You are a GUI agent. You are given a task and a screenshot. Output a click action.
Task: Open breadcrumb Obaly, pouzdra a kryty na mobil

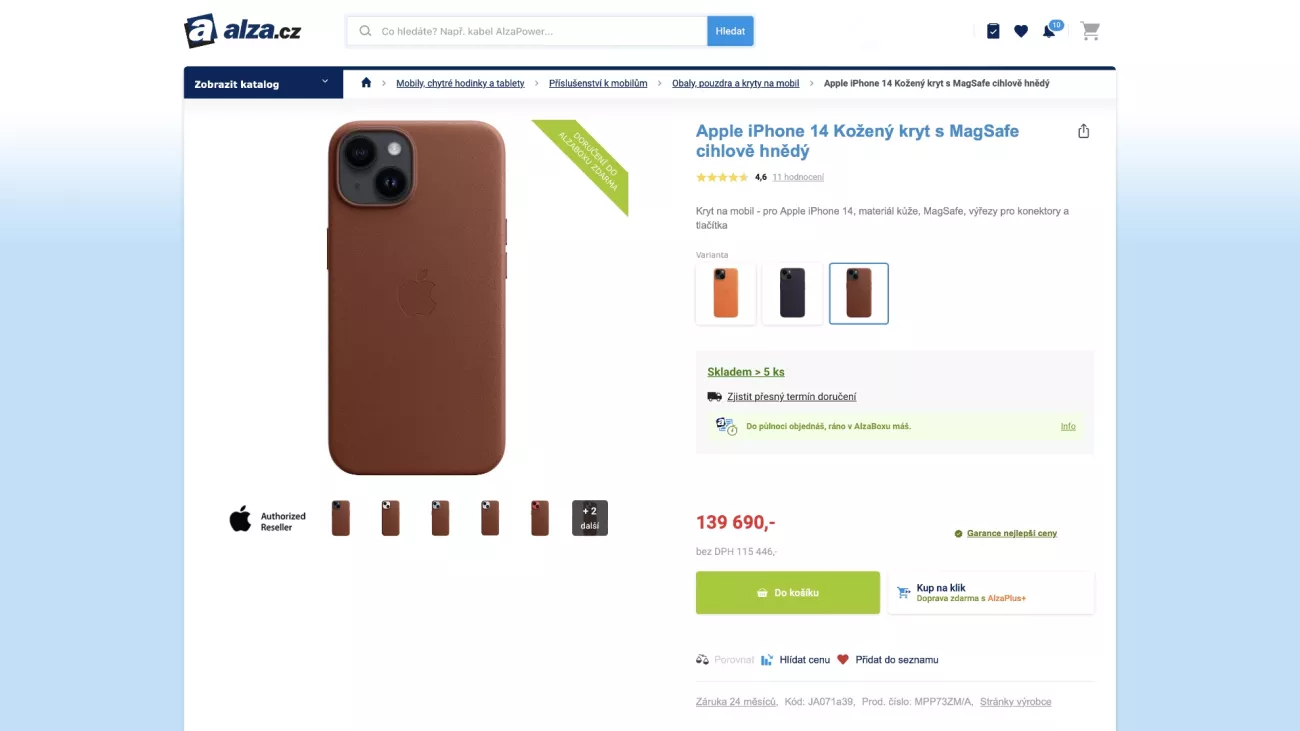pos(735,83)
